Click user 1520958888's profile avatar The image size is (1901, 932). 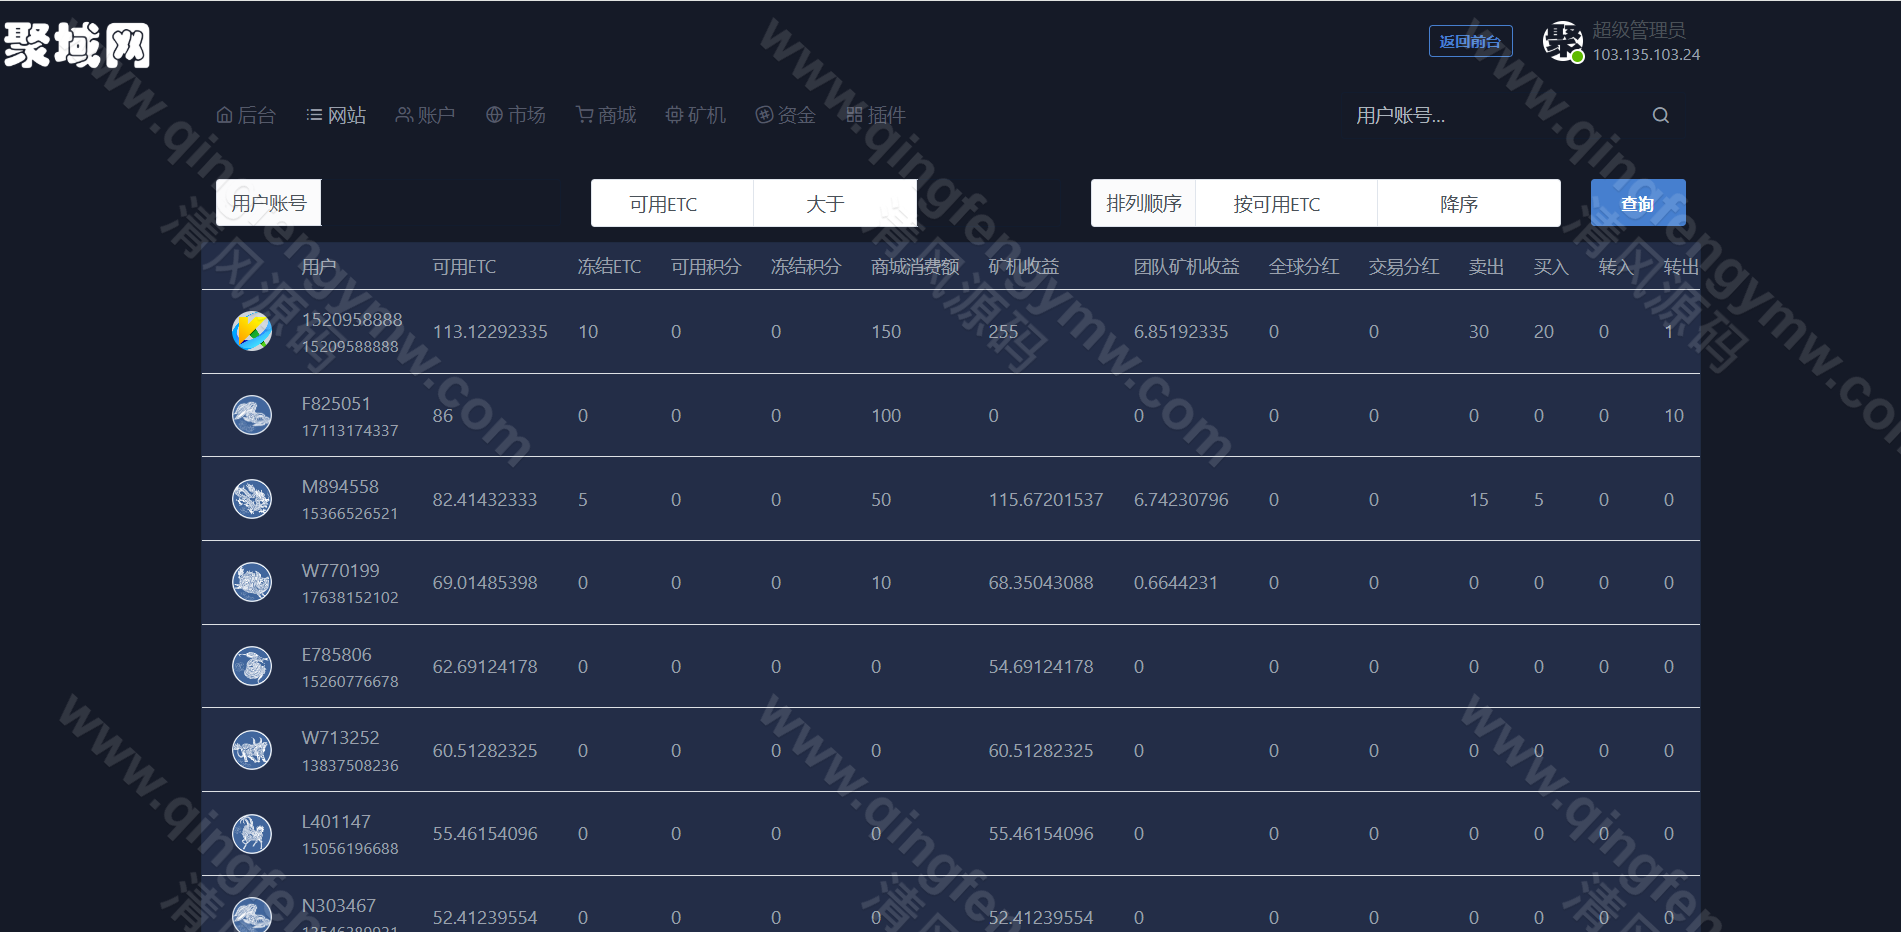(251, 331)
